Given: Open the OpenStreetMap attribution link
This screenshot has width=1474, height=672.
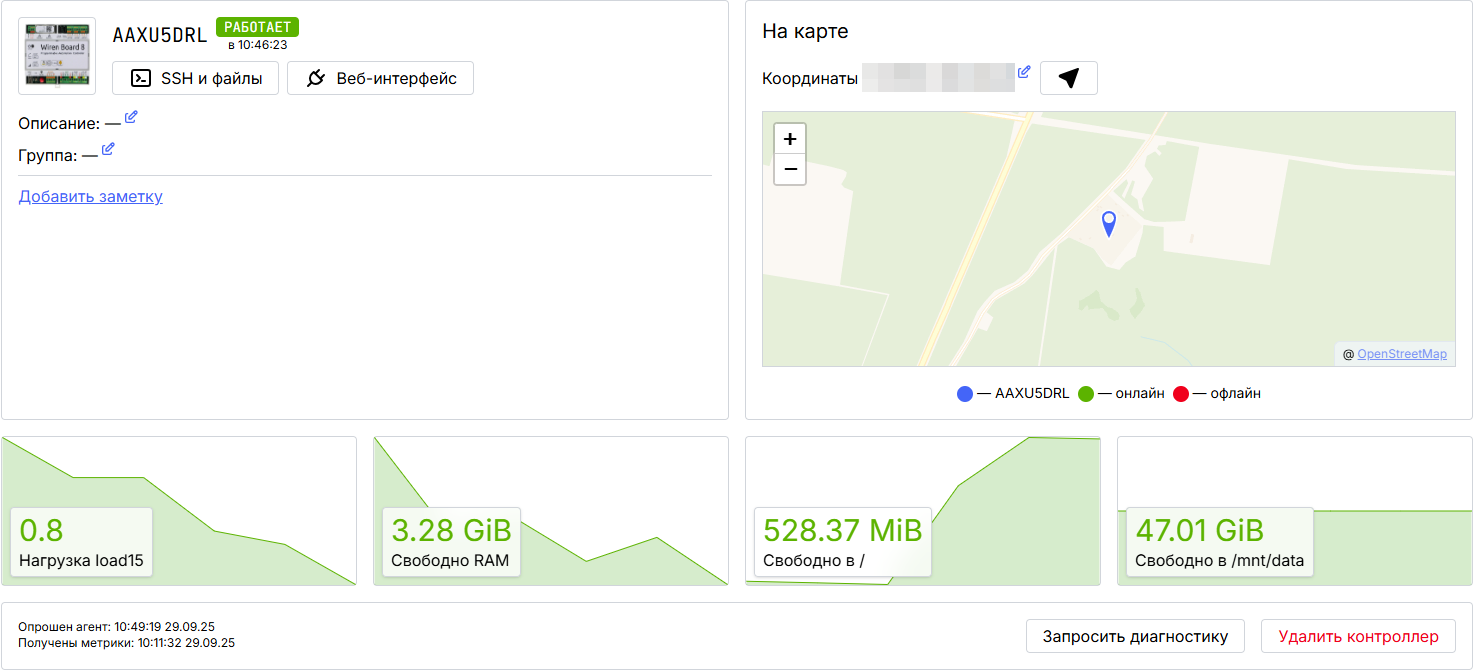Looking at the screenshot, I should pos(1401,354).
